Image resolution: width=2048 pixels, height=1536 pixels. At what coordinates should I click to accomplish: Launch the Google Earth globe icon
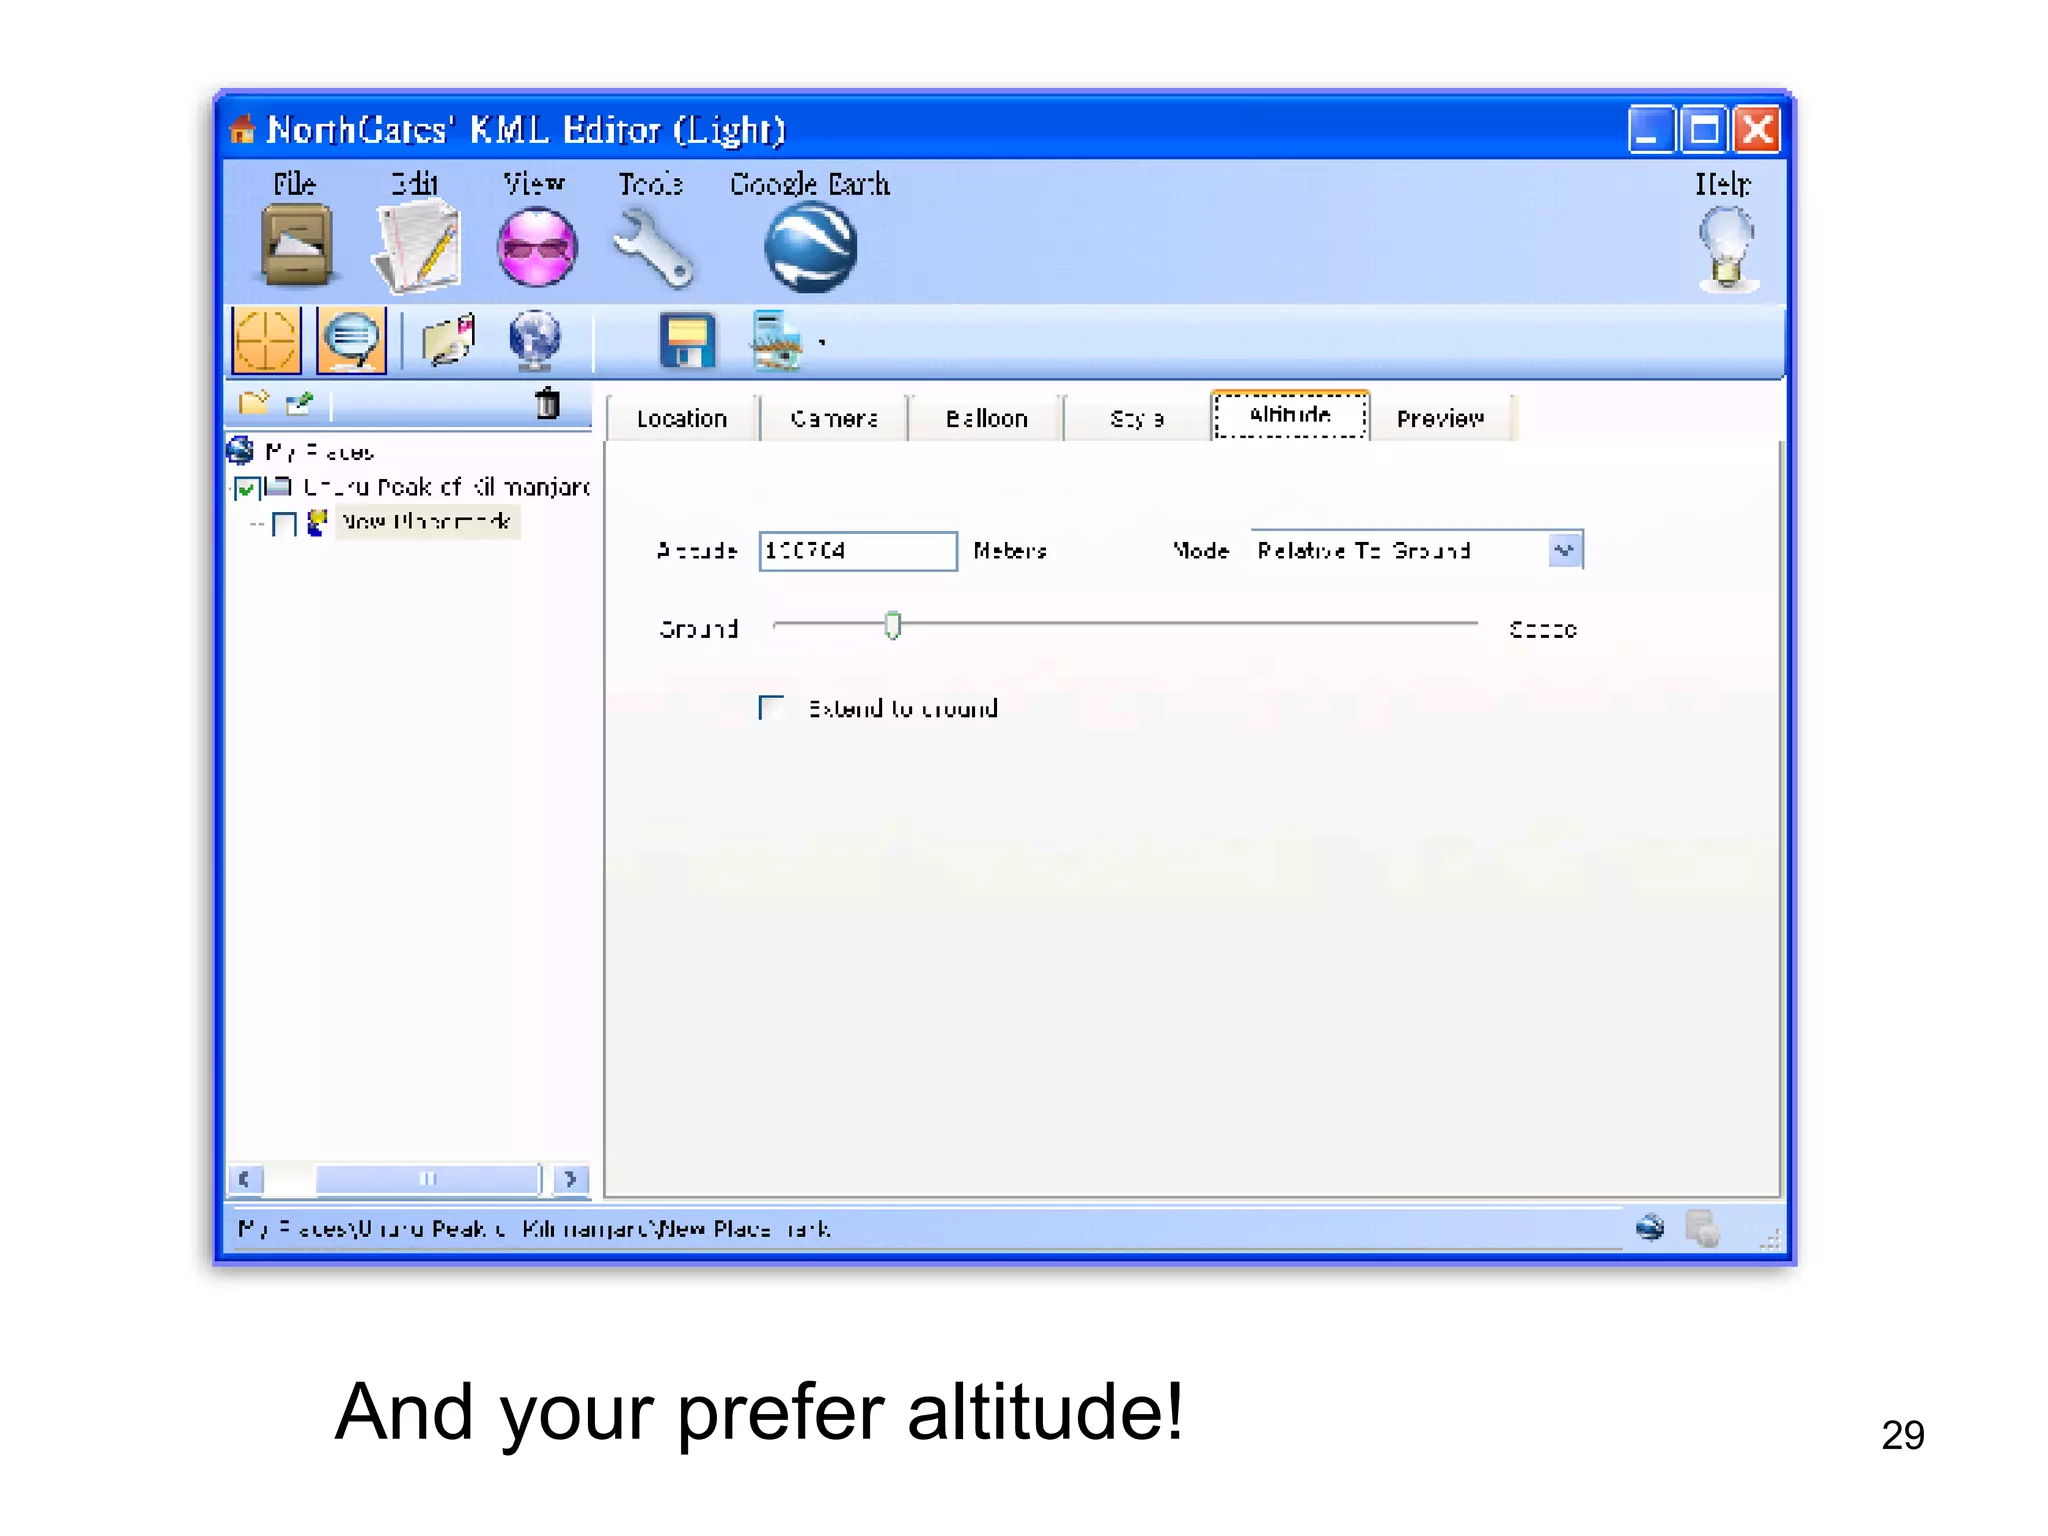pos(810,248)
